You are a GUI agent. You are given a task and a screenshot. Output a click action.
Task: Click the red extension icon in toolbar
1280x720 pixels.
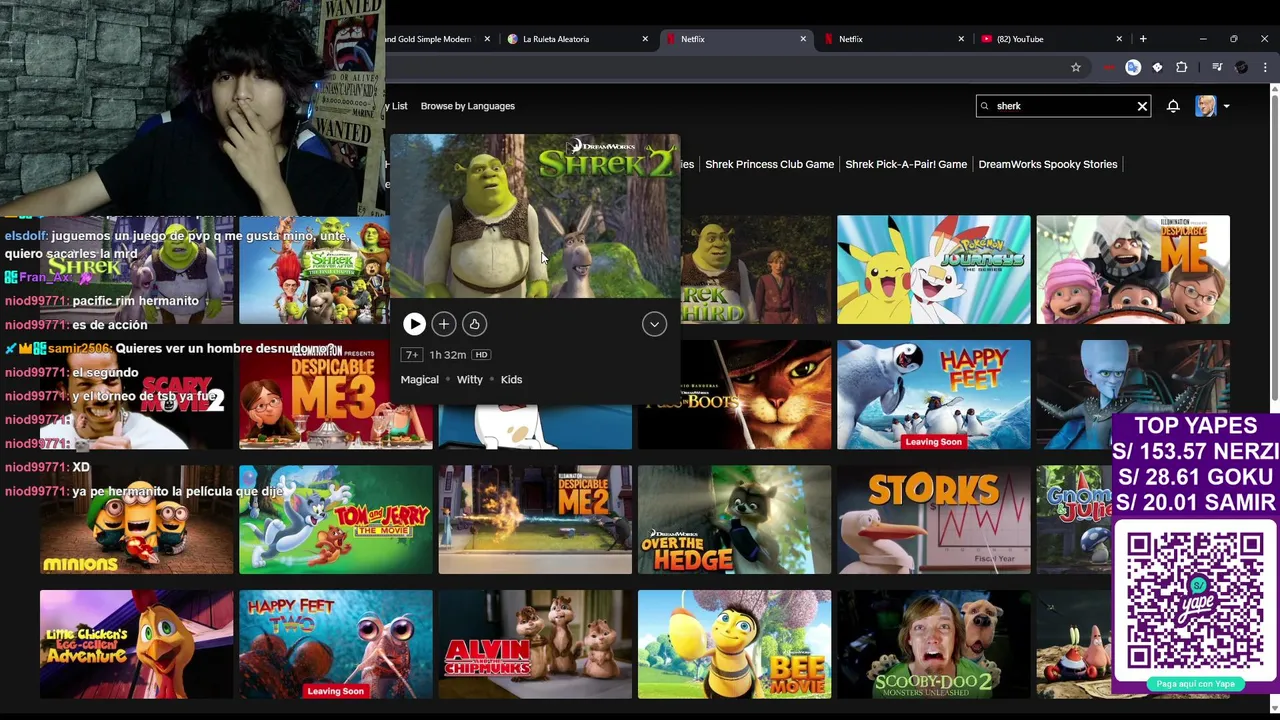click(x=1109, y=67)
